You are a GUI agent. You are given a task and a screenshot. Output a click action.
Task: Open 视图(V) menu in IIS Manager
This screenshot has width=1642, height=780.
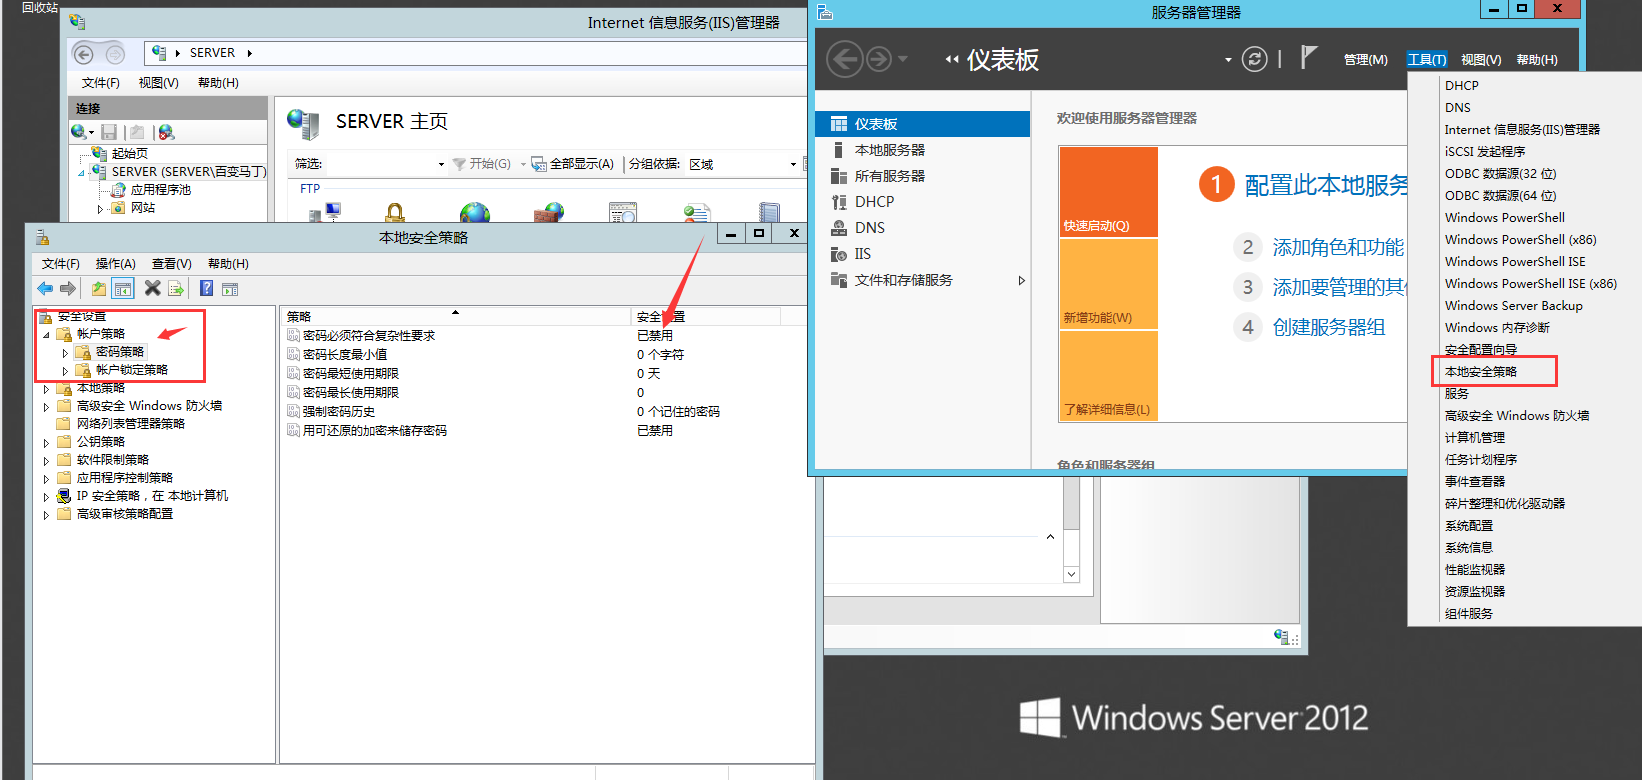[158, 83]
